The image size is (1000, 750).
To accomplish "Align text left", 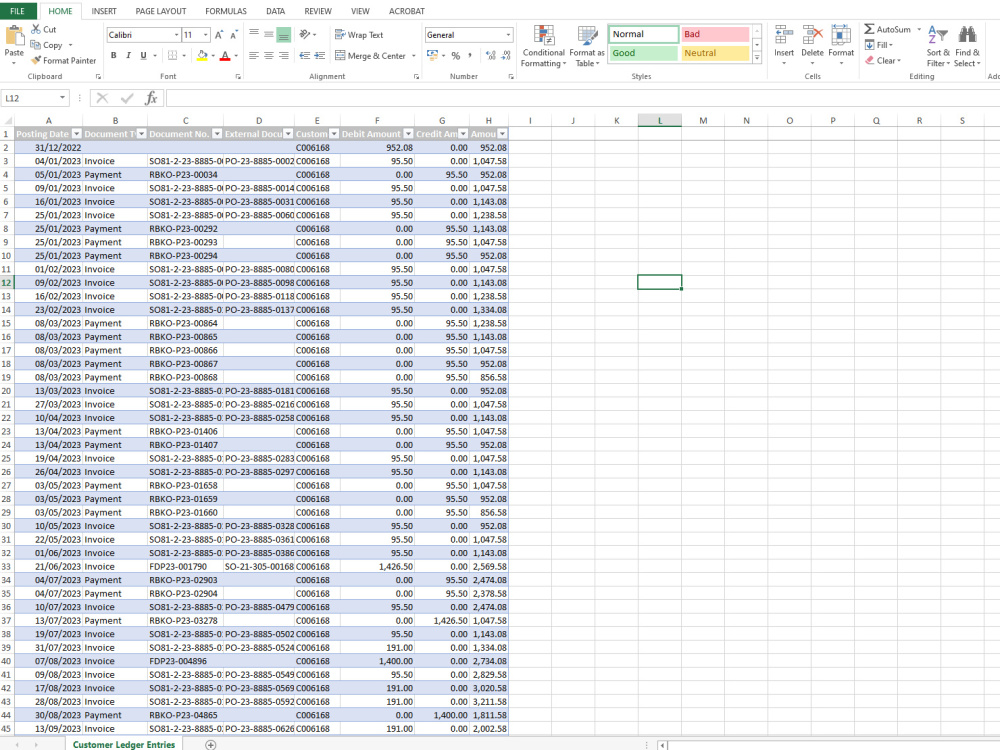I will click(254, 55).
